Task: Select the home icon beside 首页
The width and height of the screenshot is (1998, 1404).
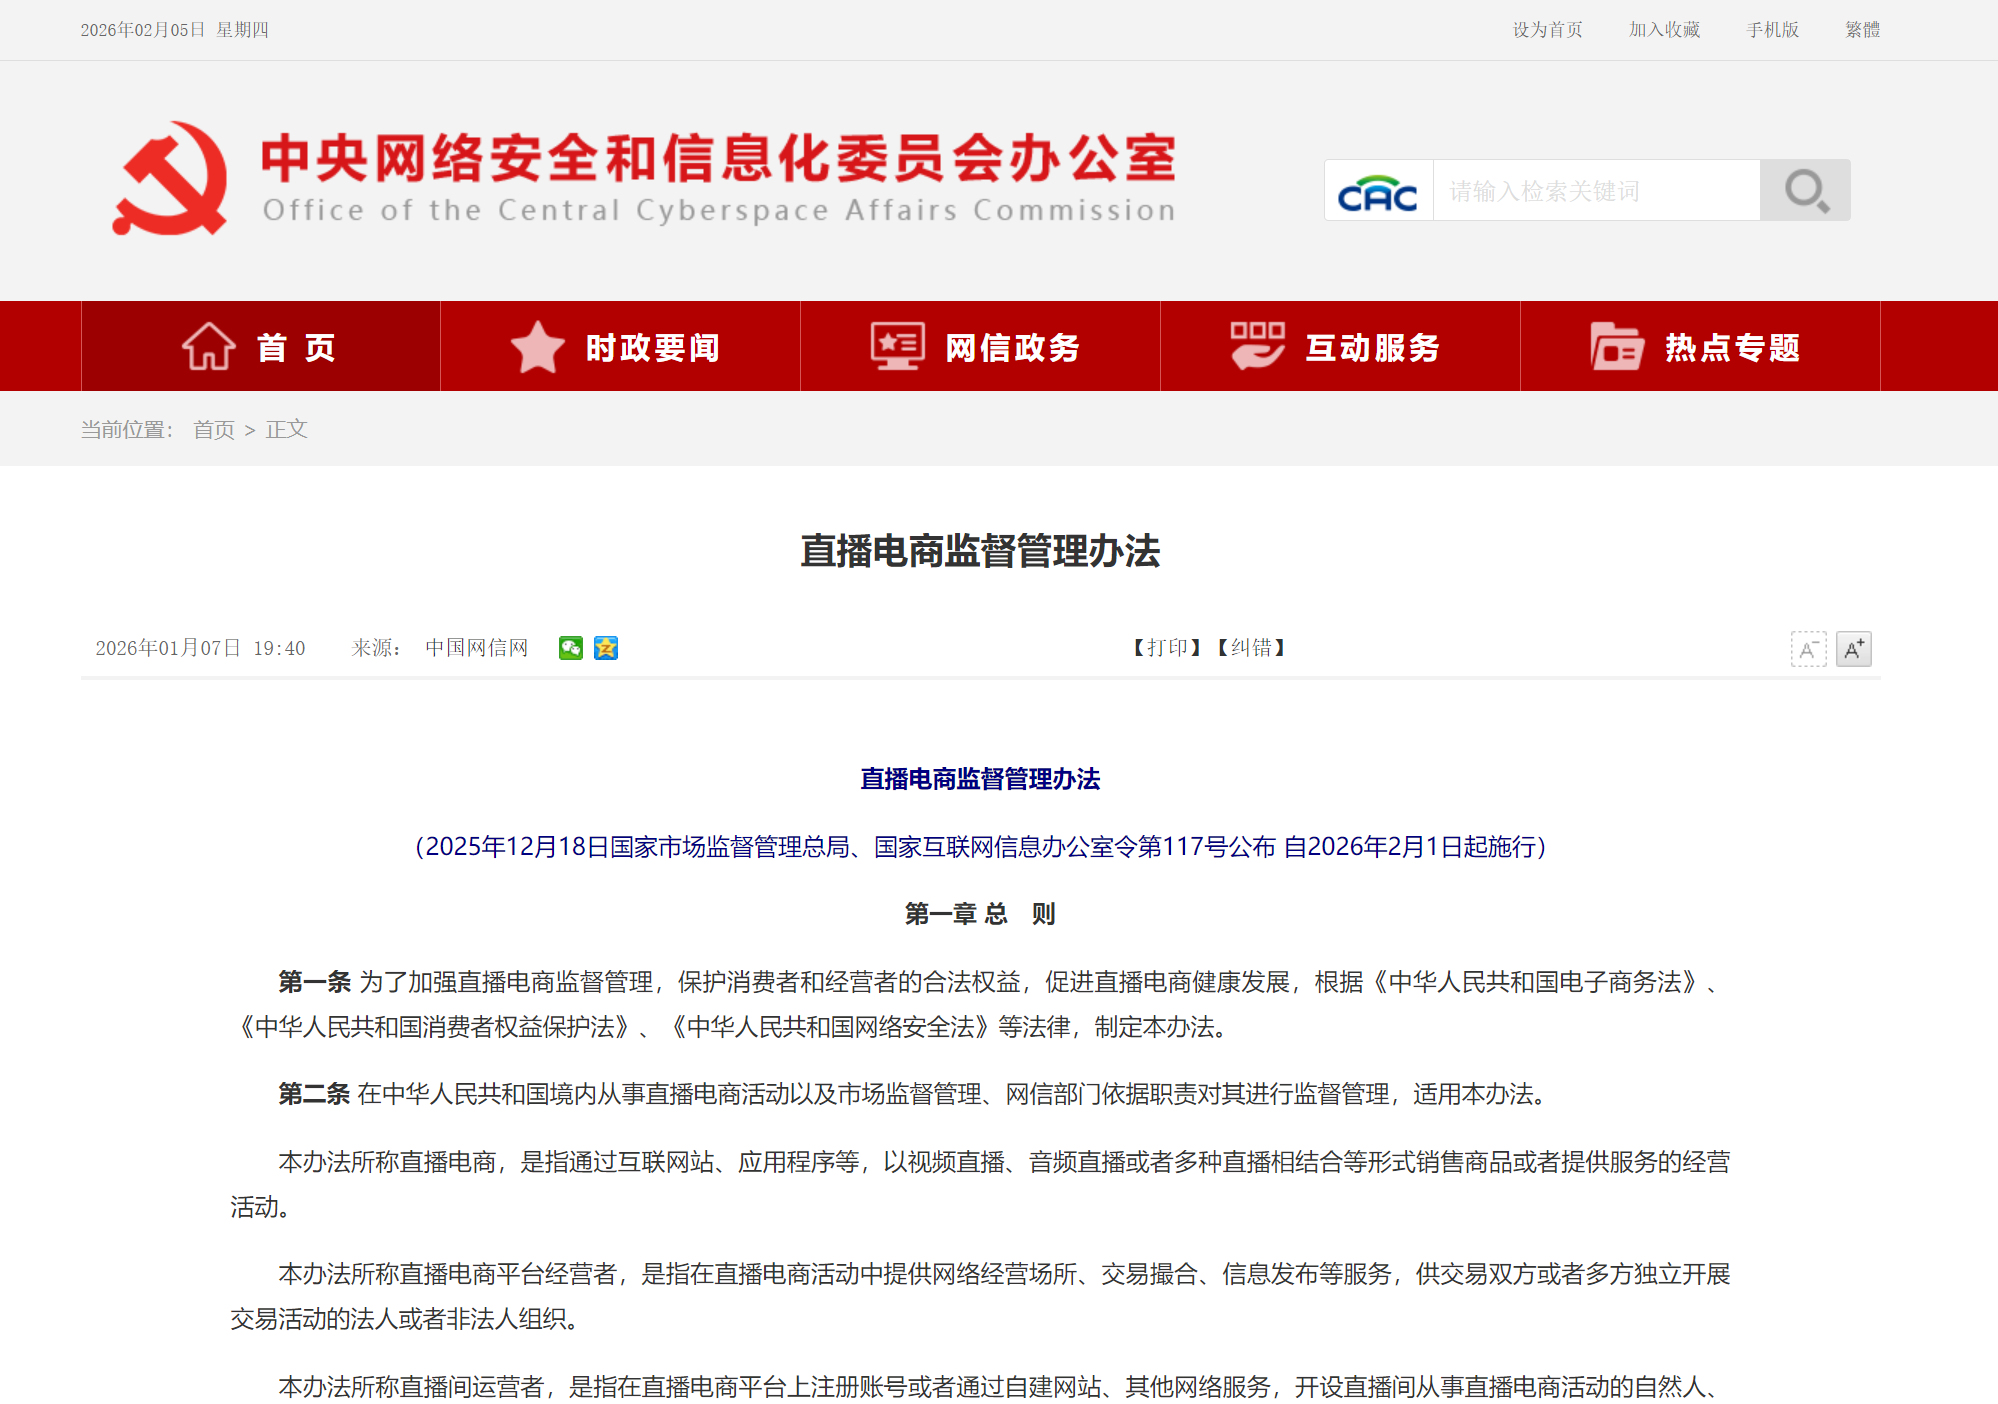Action: pyautogui.click(x=207, y=346)
